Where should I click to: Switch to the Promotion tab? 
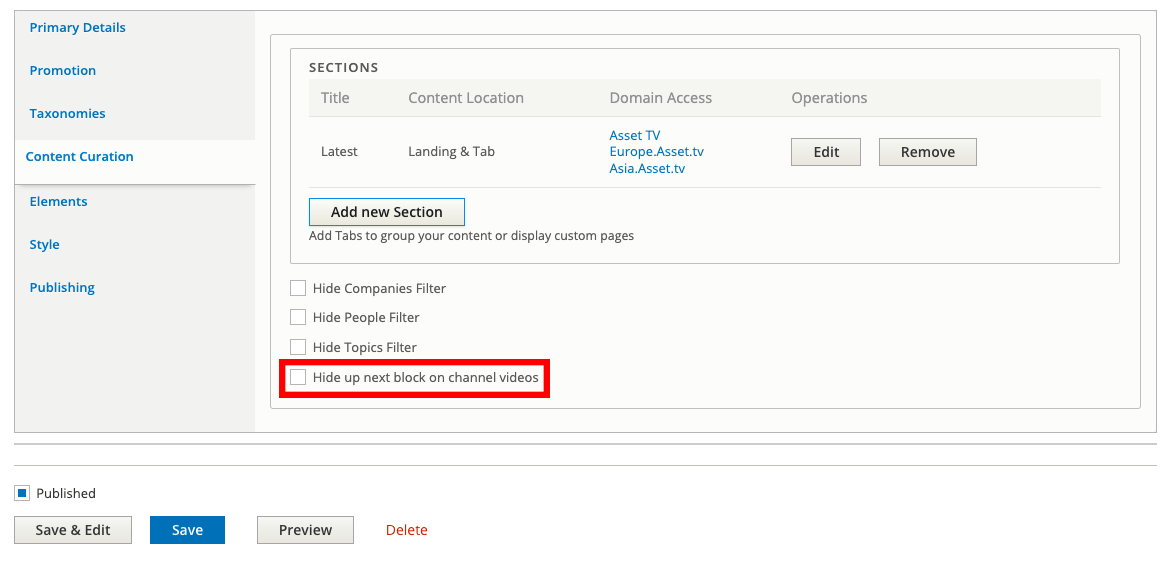pos(63,70)
